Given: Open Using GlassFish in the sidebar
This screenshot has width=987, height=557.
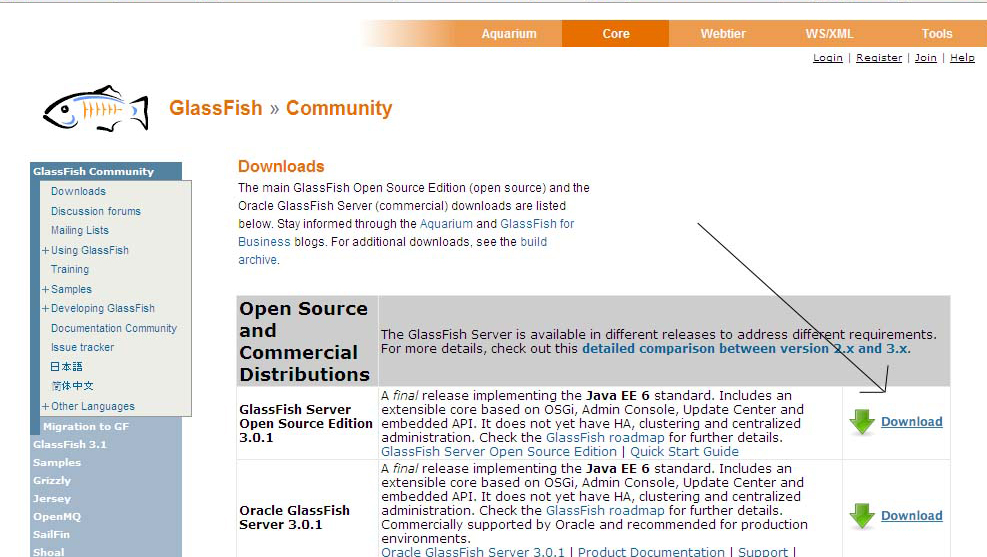Looking at the screenshot, I should click(x=89, y=250).
